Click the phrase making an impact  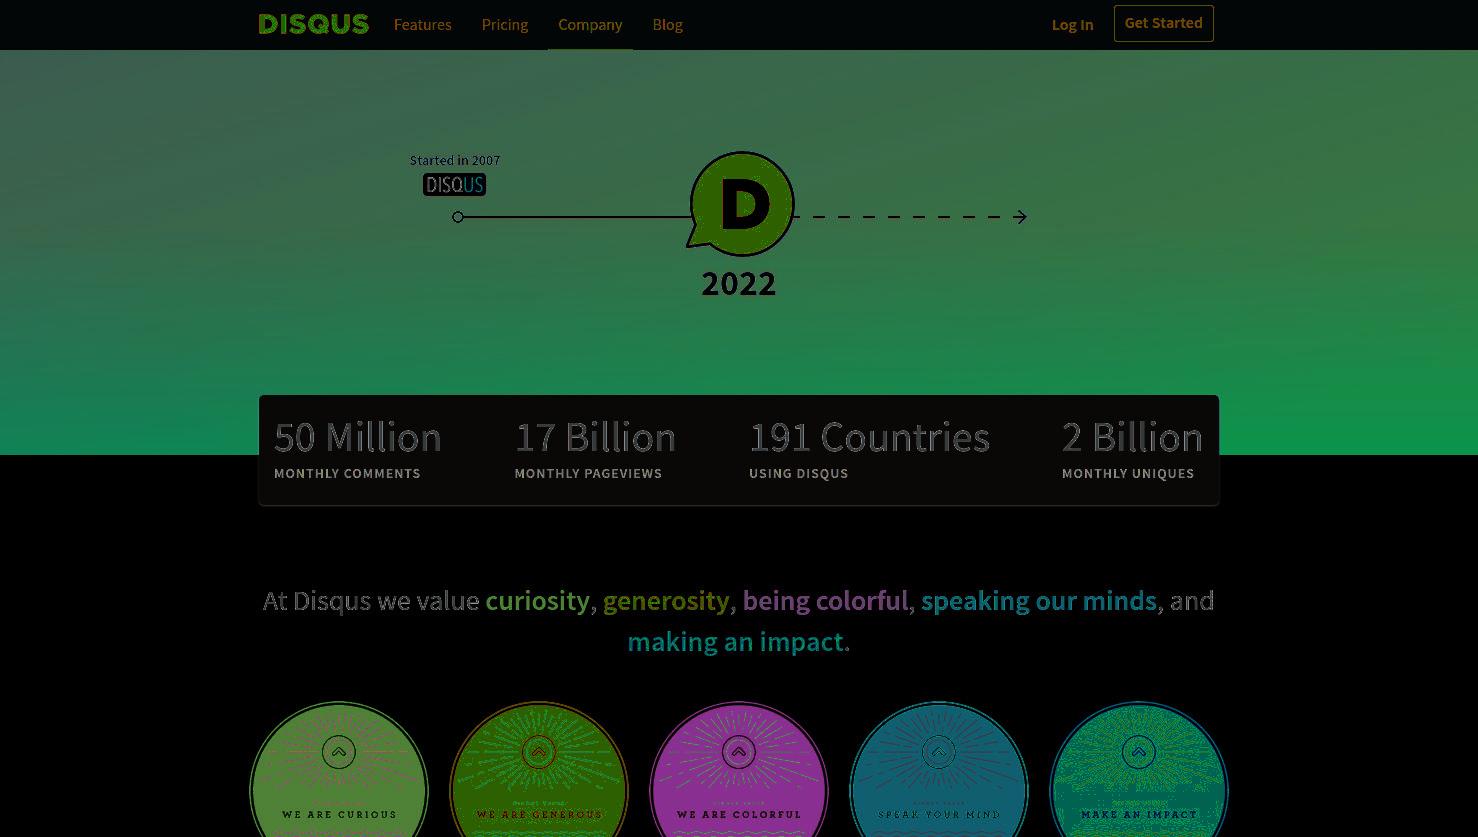click(735, 641)
